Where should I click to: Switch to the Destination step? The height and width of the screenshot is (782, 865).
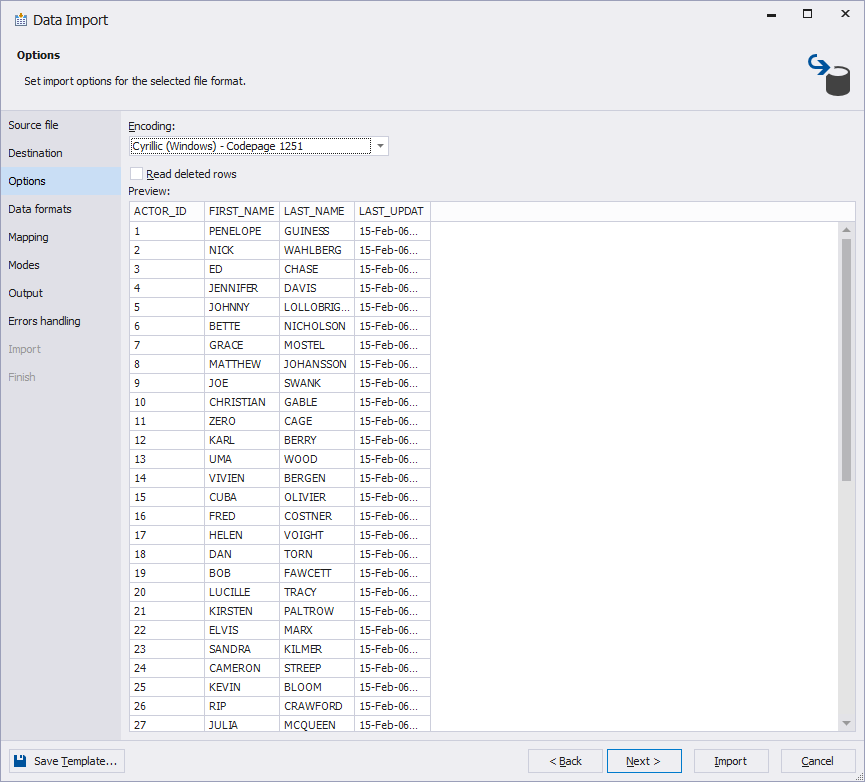36,153
